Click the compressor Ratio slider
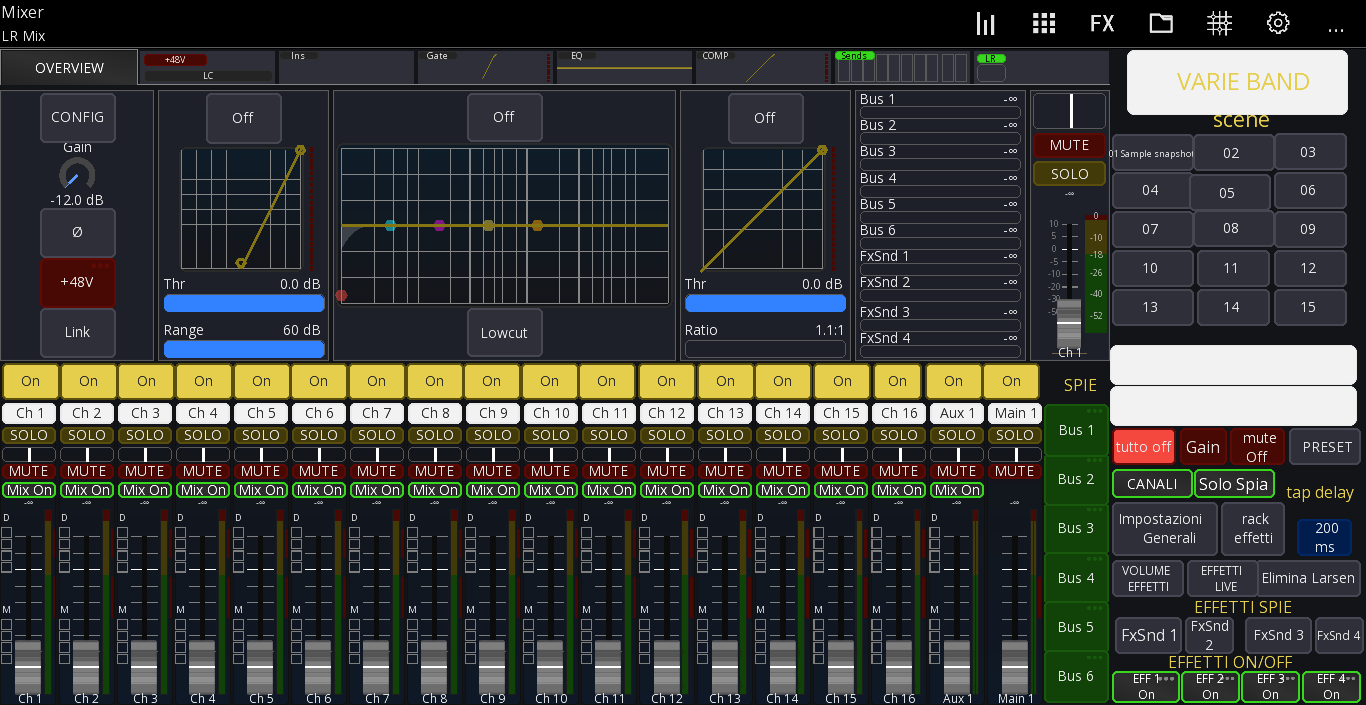Image resolution: width=1366 pixels, height=705 pixels. (x=765, y=349)
